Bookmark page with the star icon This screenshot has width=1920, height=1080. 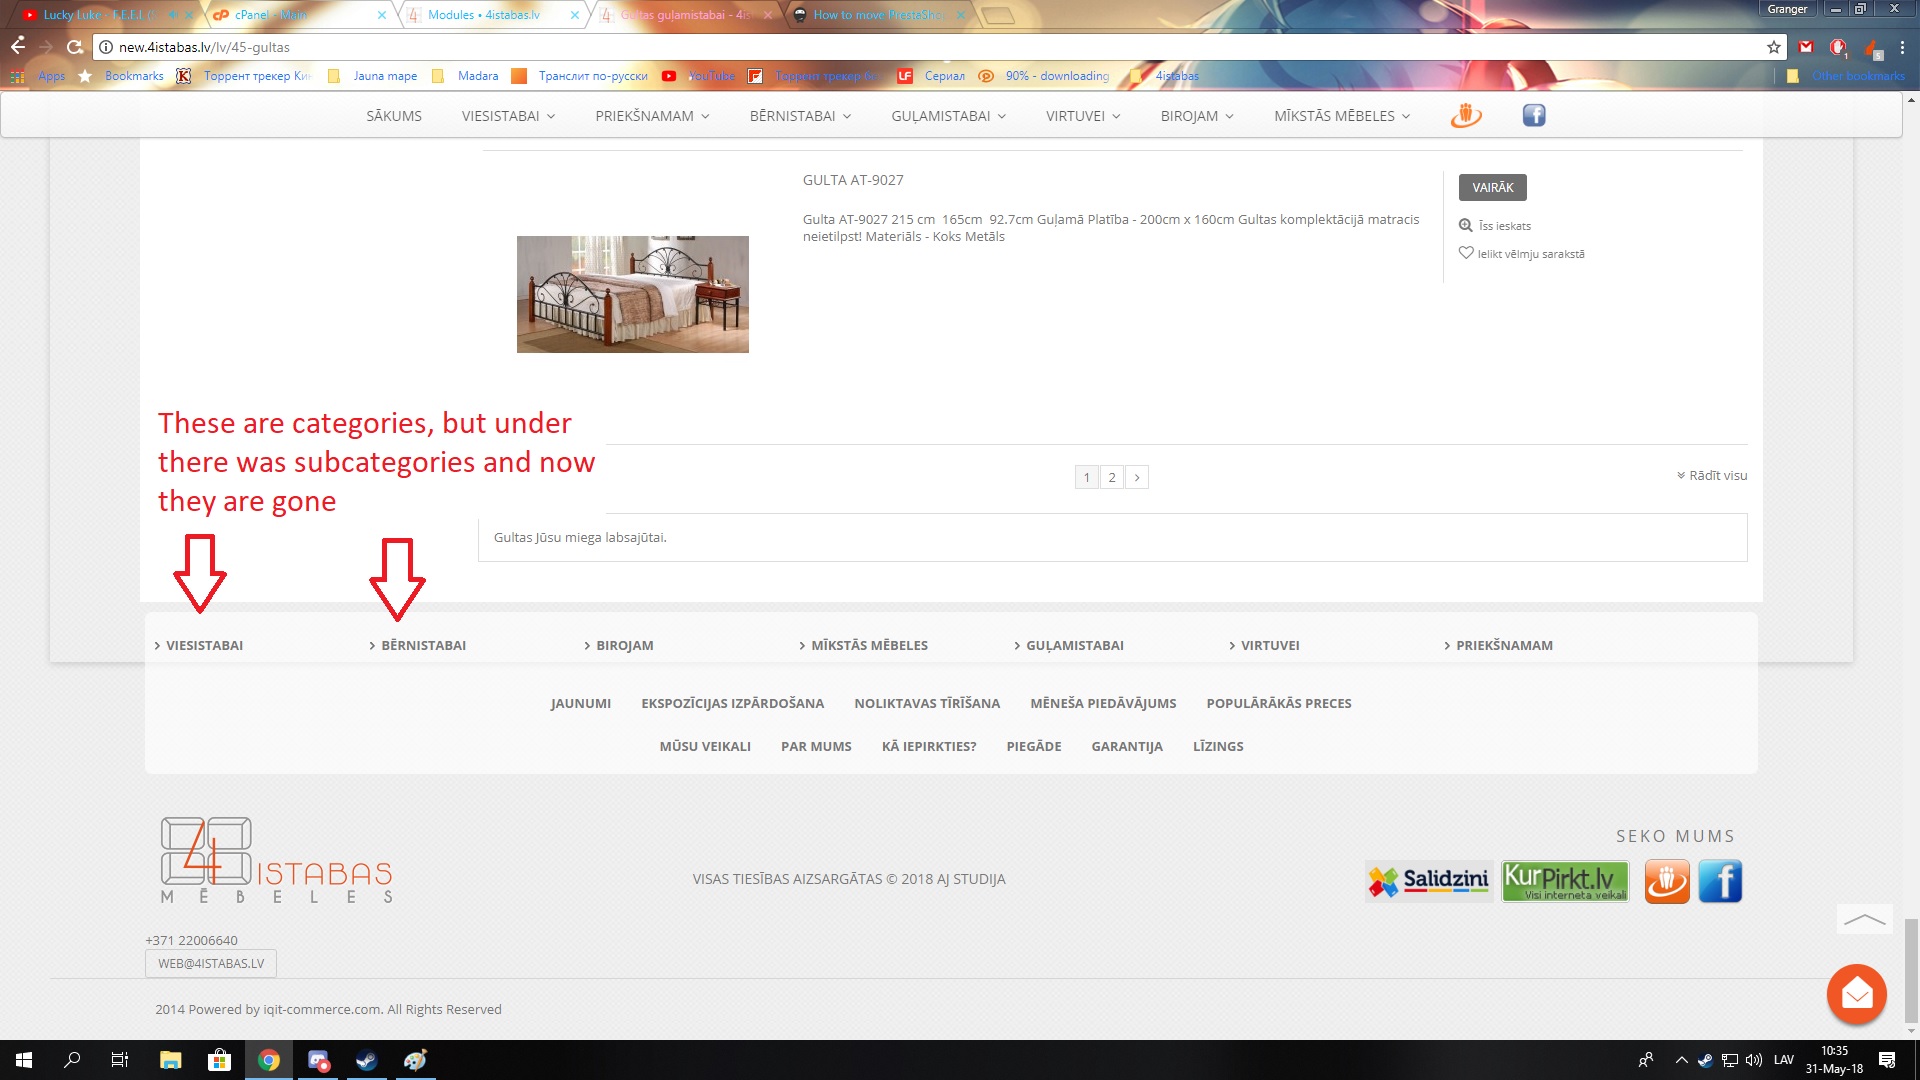1773,47
